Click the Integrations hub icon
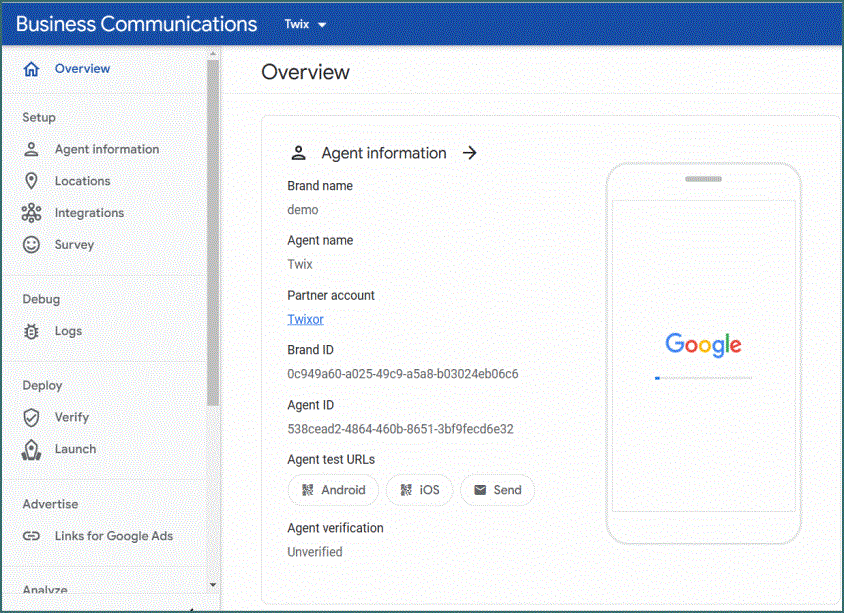This screenshot has height=613, width=844. [31, 213]
